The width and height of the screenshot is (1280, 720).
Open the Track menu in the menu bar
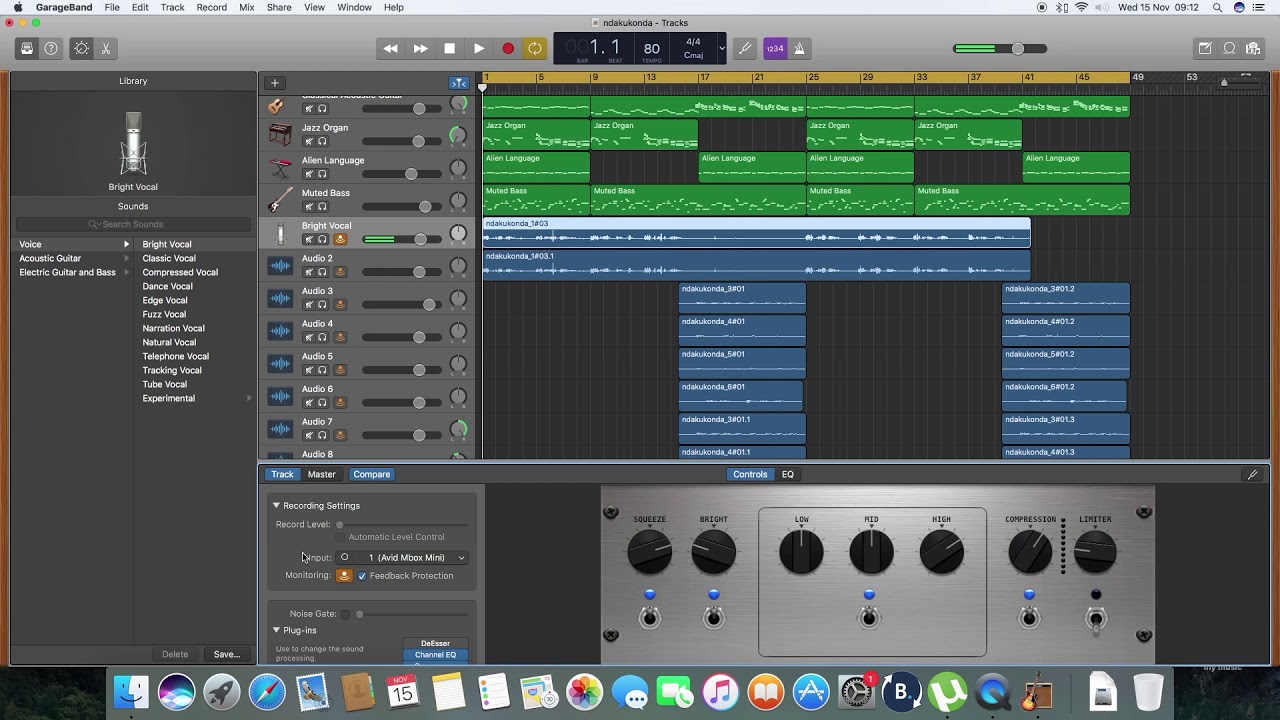(x=172, y=7)
